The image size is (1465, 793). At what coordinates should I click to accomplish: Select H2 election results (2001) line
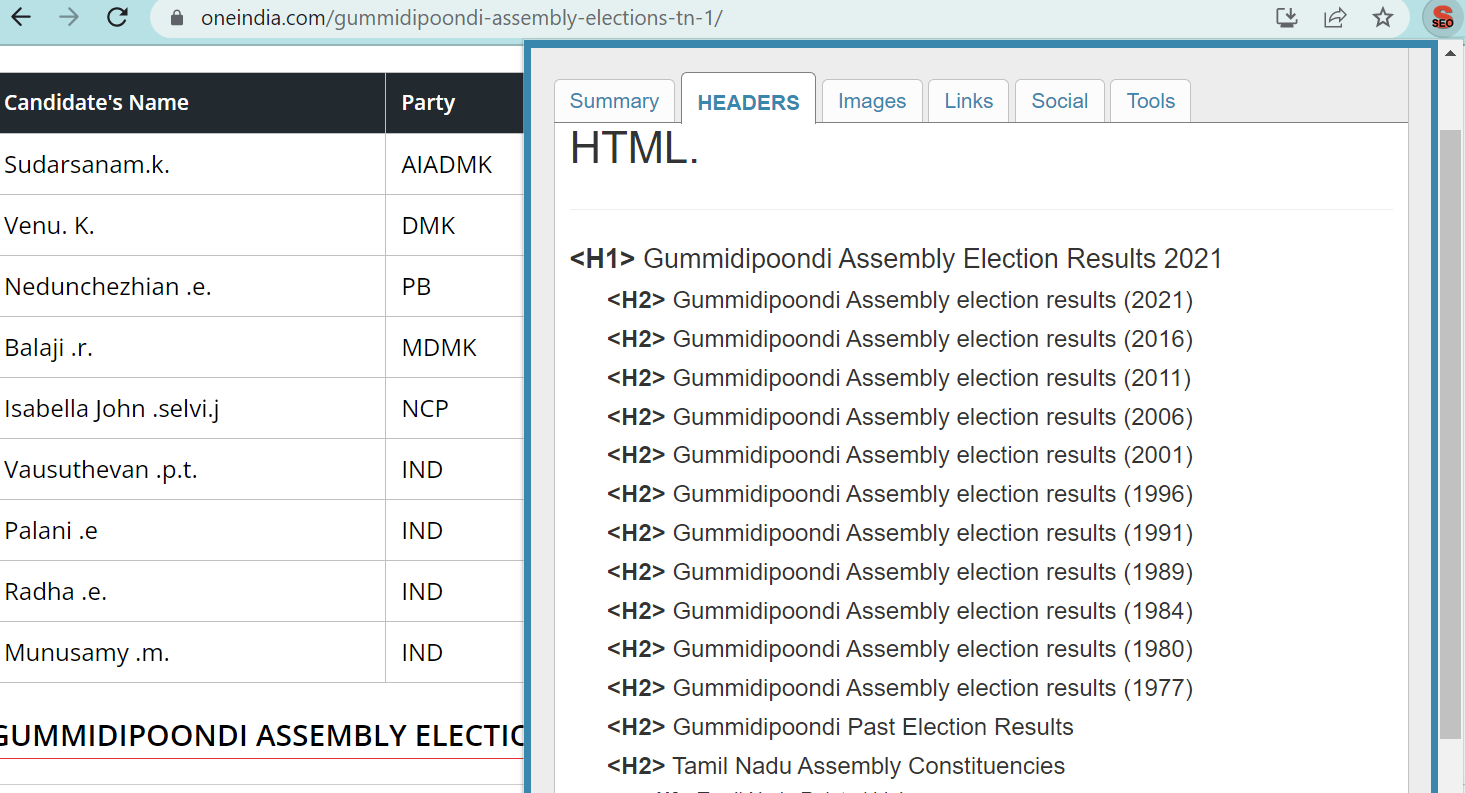tap(900, 455)
